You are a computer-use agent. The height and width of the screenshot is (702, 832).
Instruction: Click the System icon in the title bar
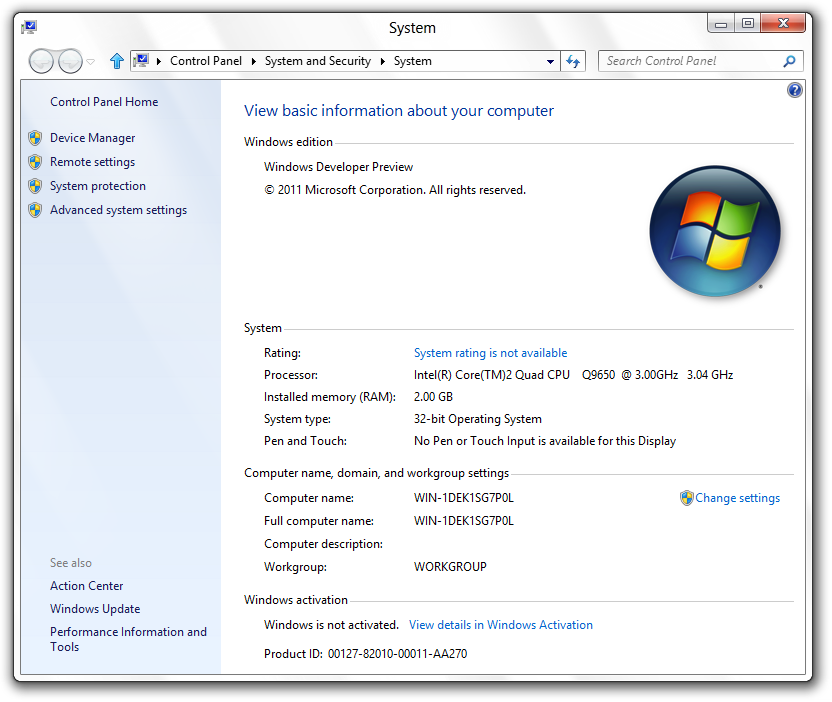(29, 27)
